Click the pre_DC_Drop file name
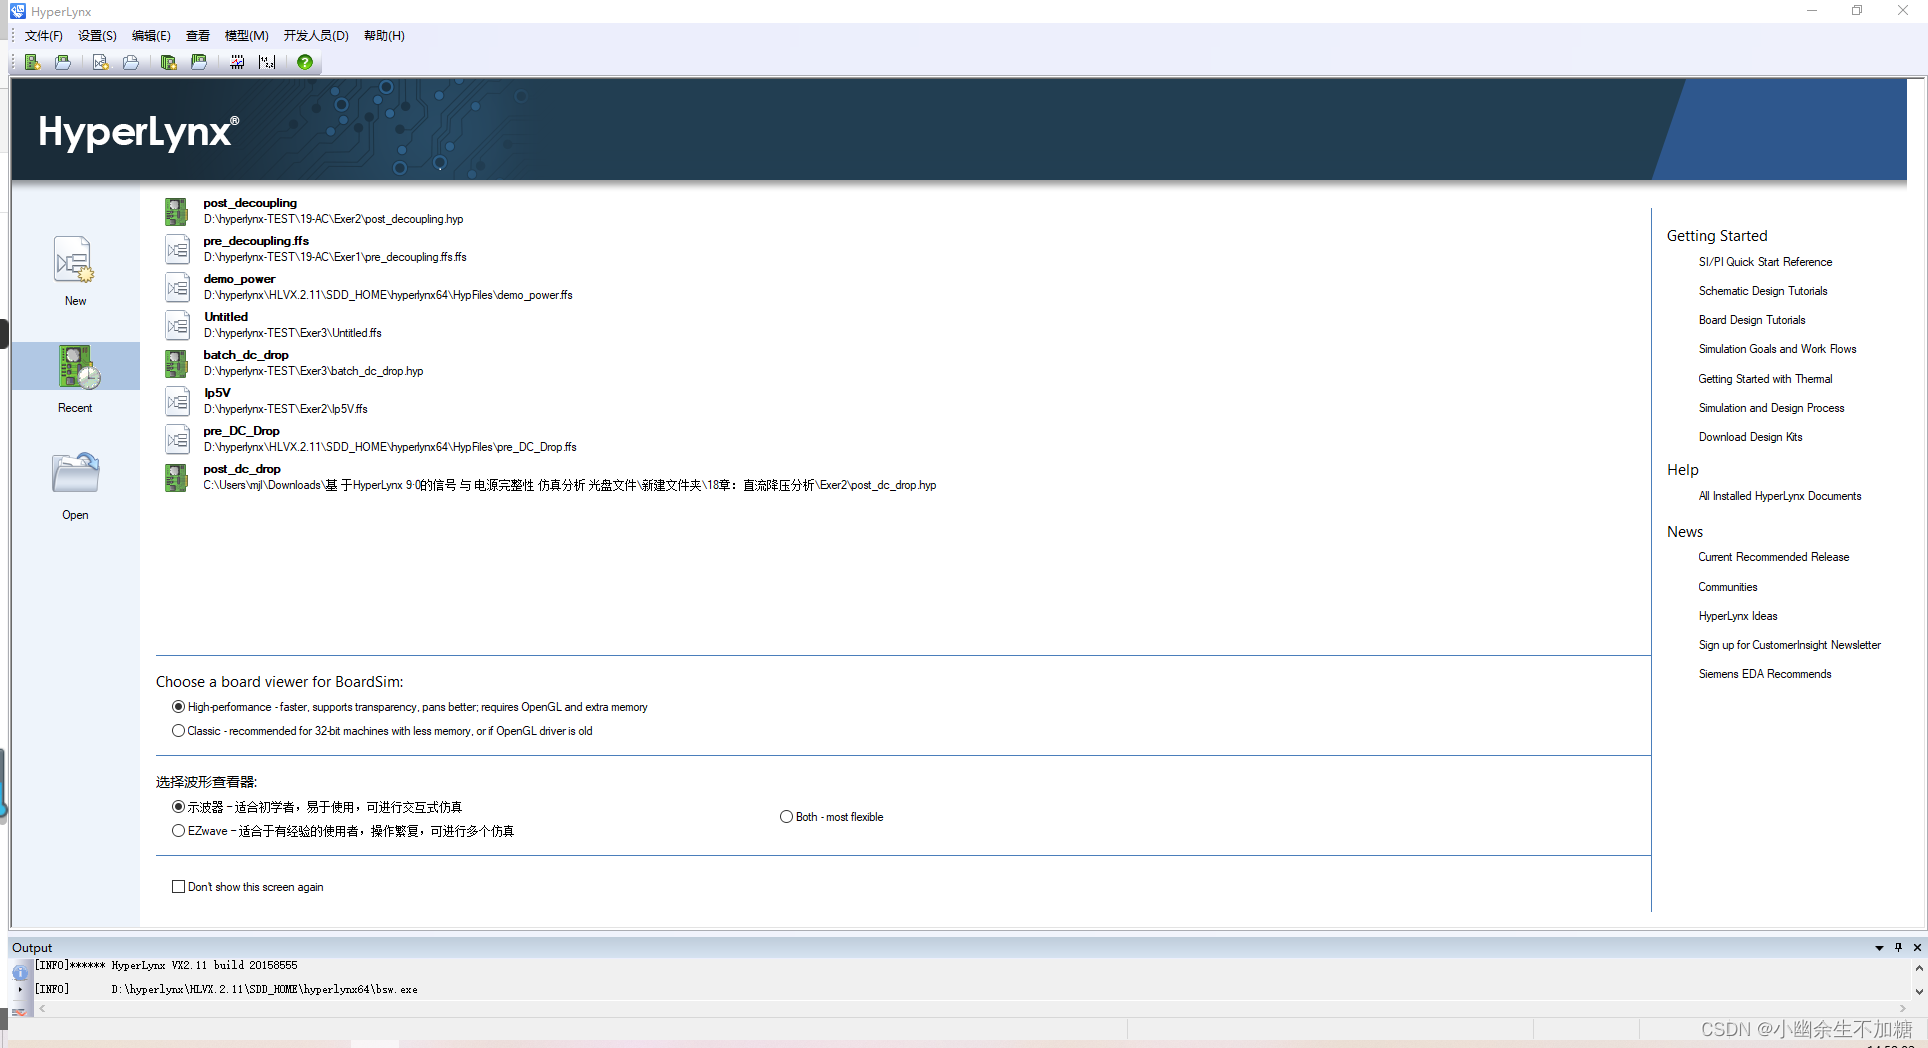 tap(241, 431)
